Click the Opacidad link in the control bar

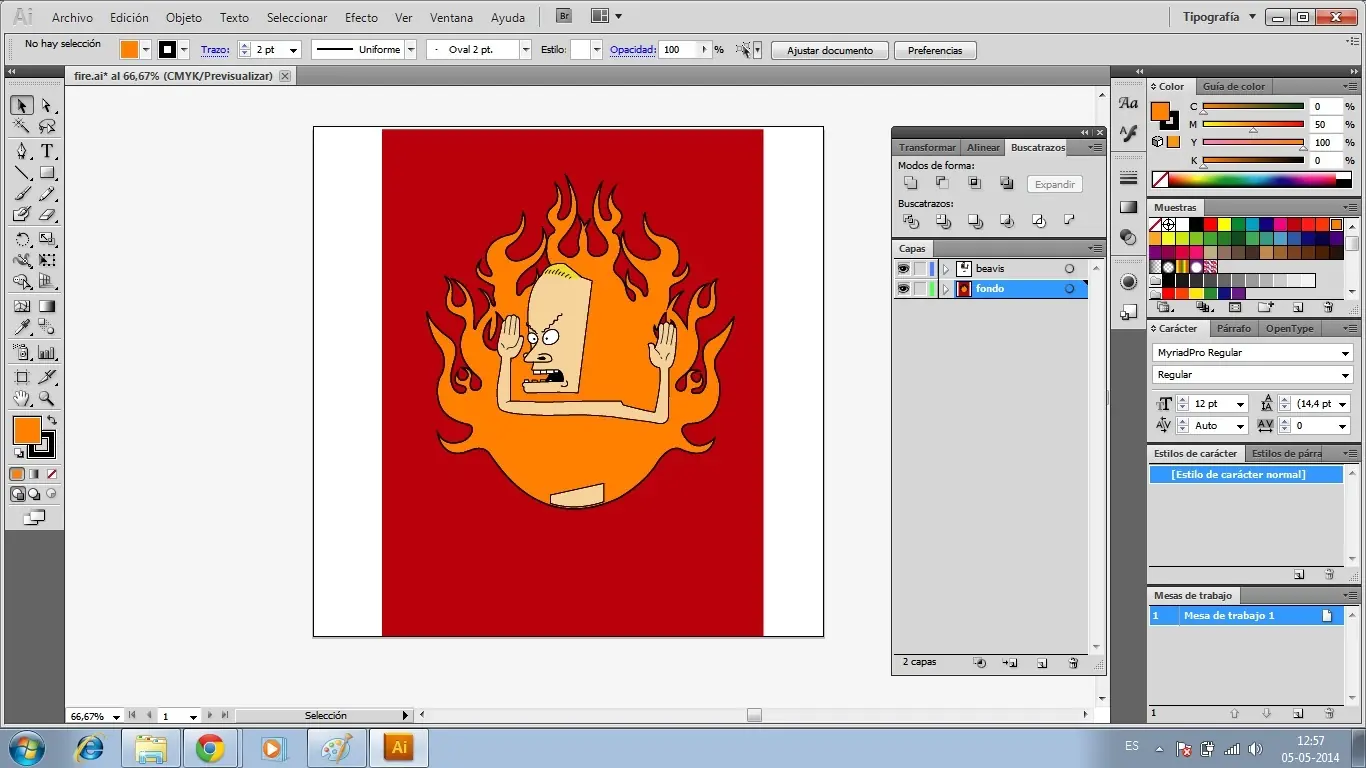(x=632, y=50)
